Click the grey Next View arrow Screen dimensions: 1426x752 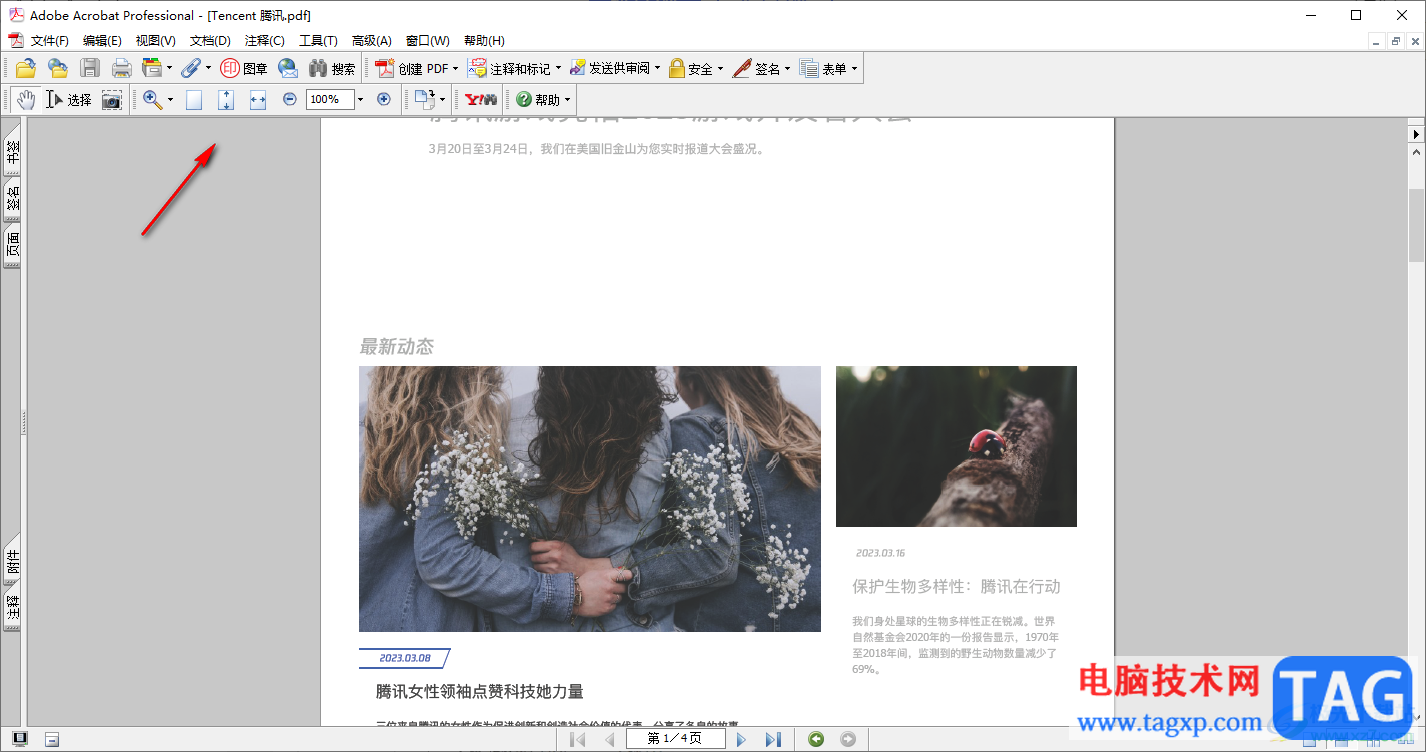848,739
